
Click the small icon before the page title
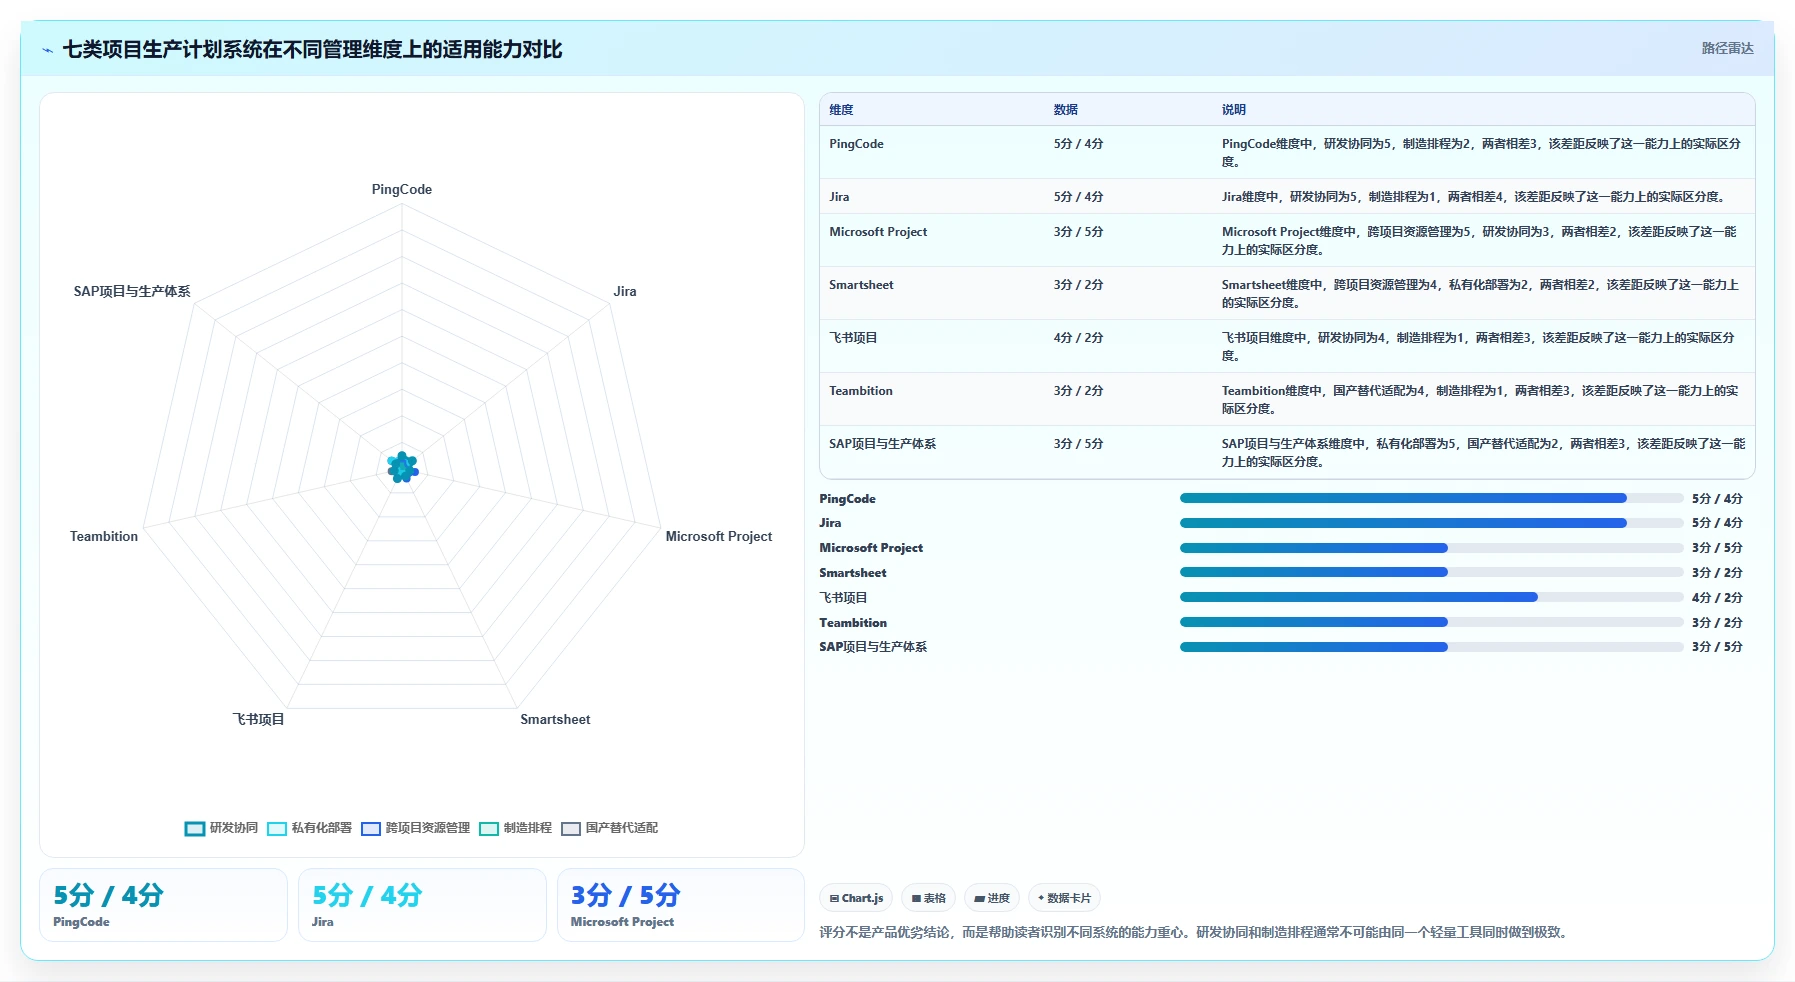tap(47, 50)
